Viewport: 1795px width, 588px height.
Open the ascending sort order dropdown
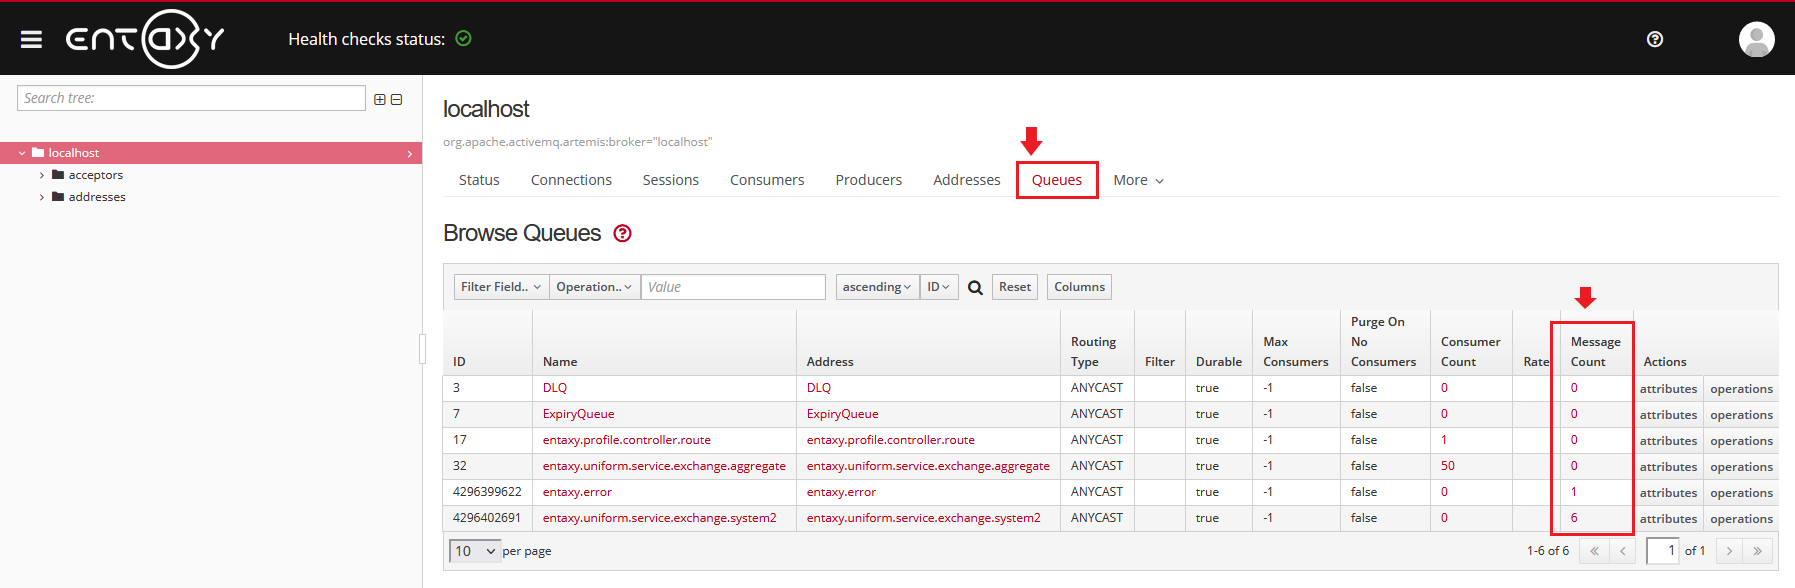pos(876,287)
